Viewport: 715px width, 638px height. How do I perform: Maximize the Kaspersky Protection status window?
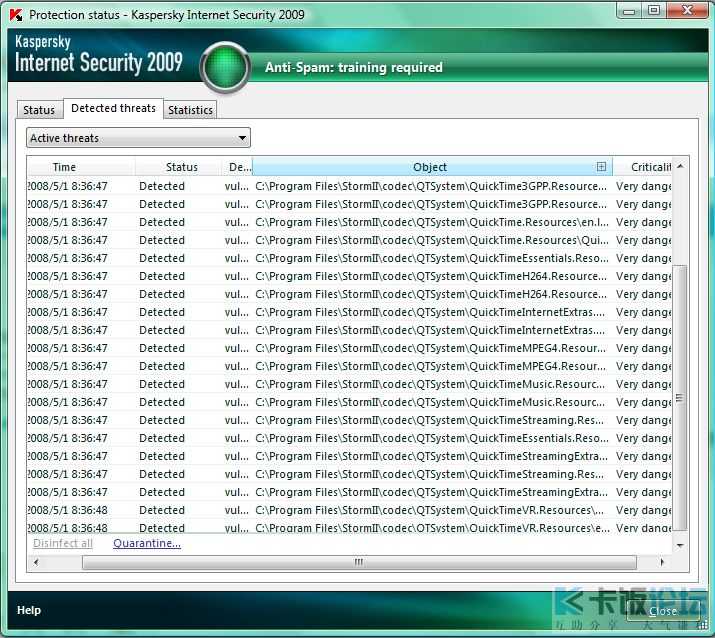(x=654, y=10)
